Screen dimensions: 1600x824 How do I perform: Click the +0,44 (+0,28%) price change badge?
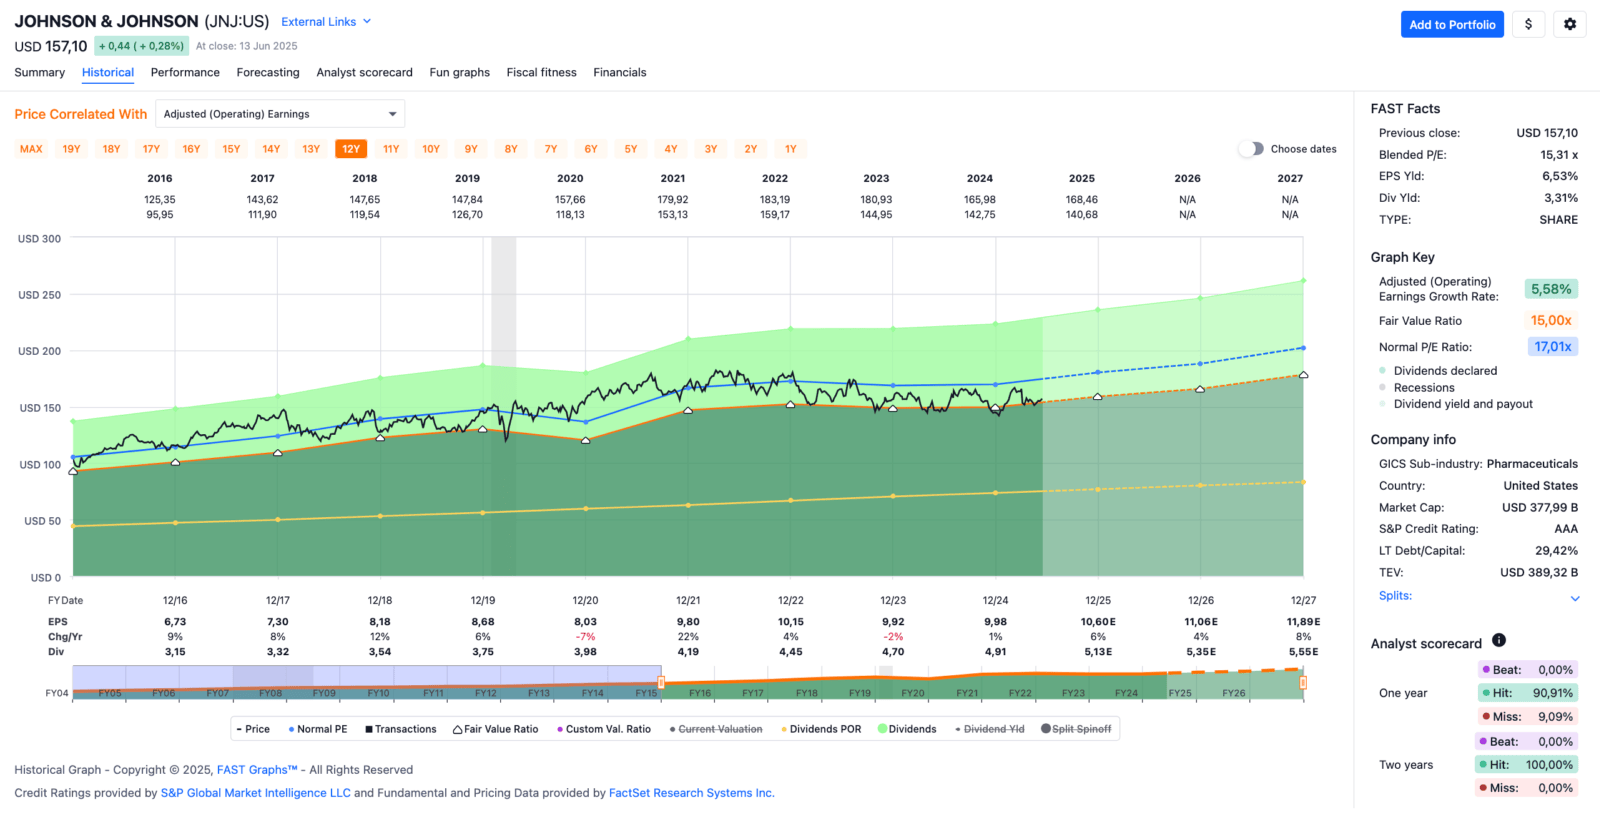click(141, 46)
